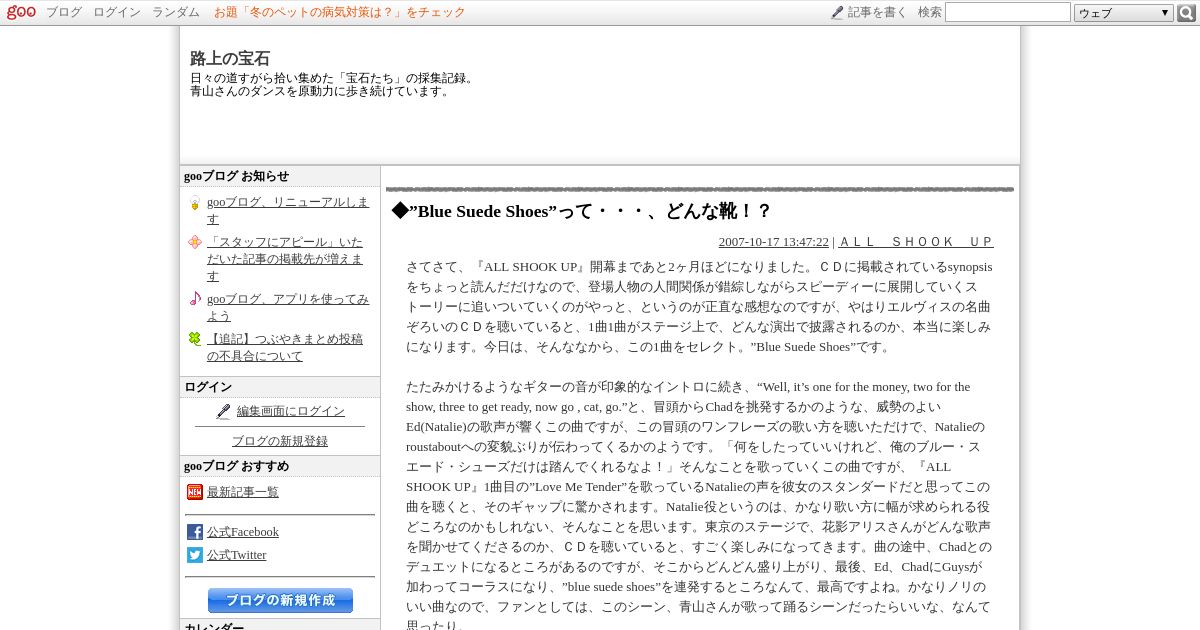Open the ＡＬＬ ＳＨＯＯＫ ＵＰ category link
Image resolution: width=1200 pixels, height=630 pixels.
coord(916,242)
